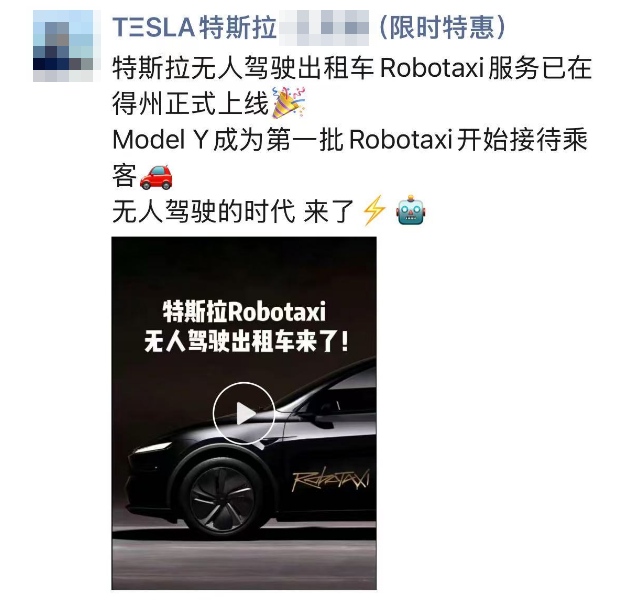The height and width of the screenshot is (600, 625).
Task: Click the red car emoji
Action: coord(156,177)
